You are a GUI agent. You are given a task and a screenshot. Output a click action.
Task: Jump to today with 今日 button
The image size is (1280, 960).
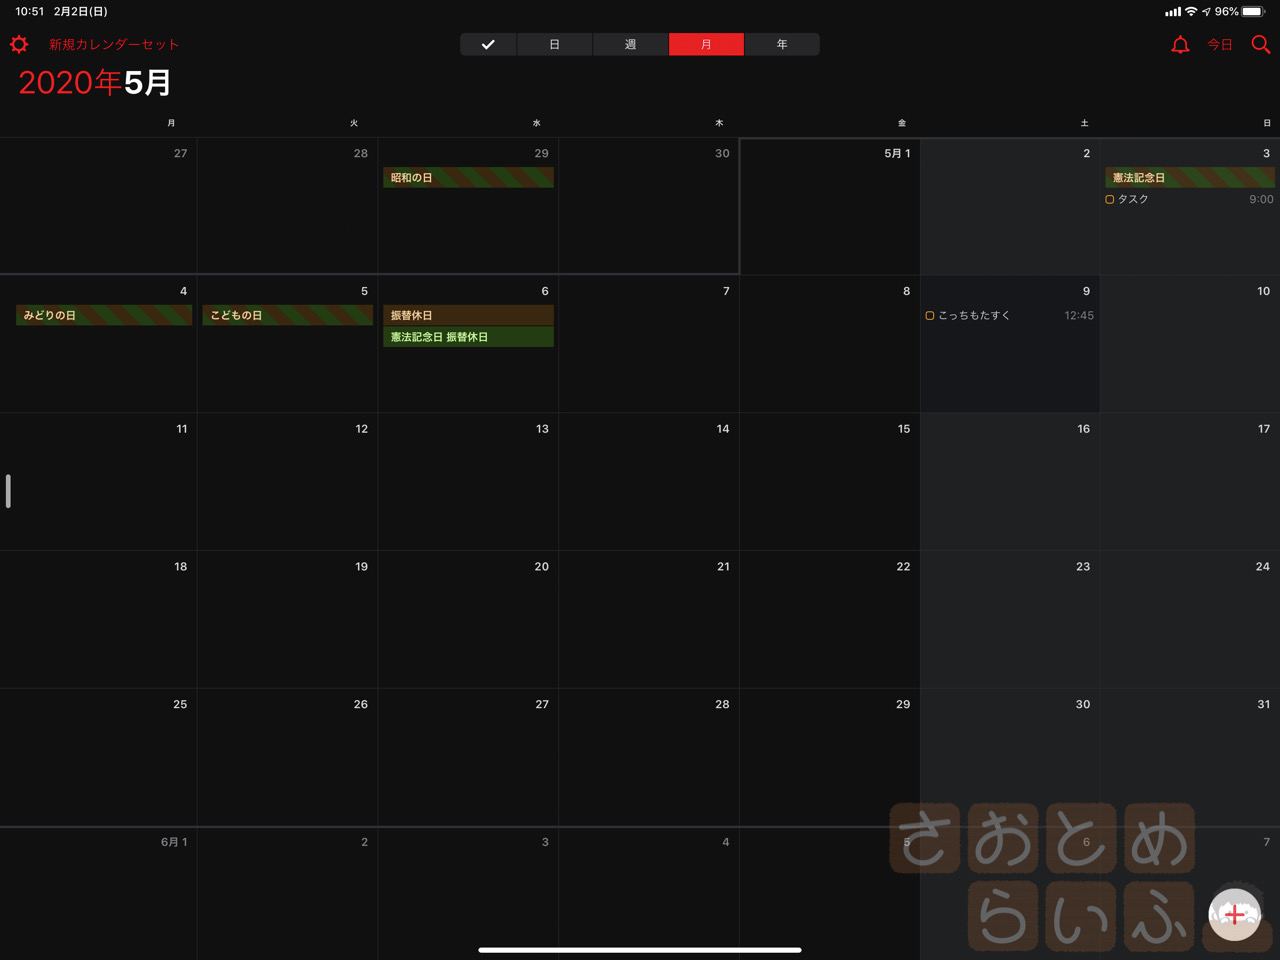pyautogui.click(x=1220, y=44)
